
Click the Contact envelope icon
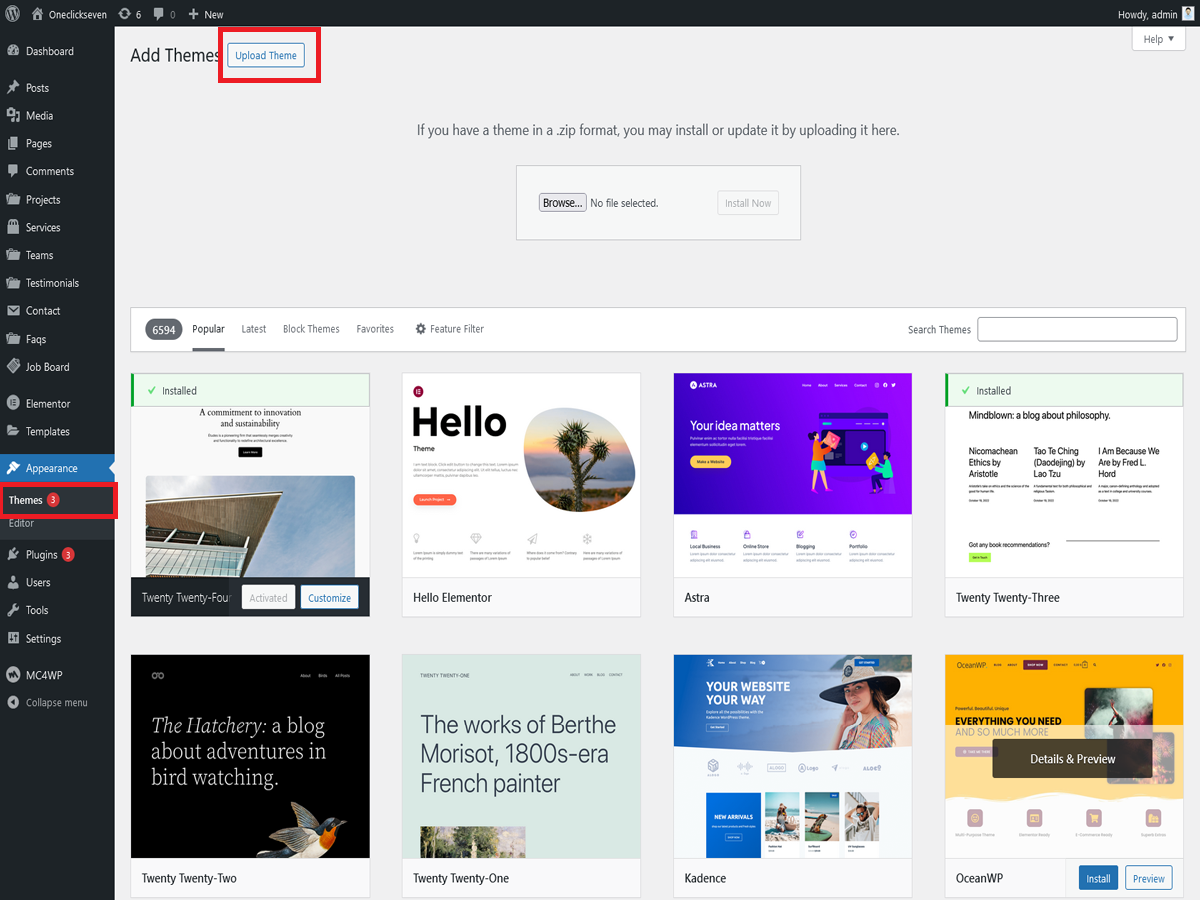click(x=13, y=311)
